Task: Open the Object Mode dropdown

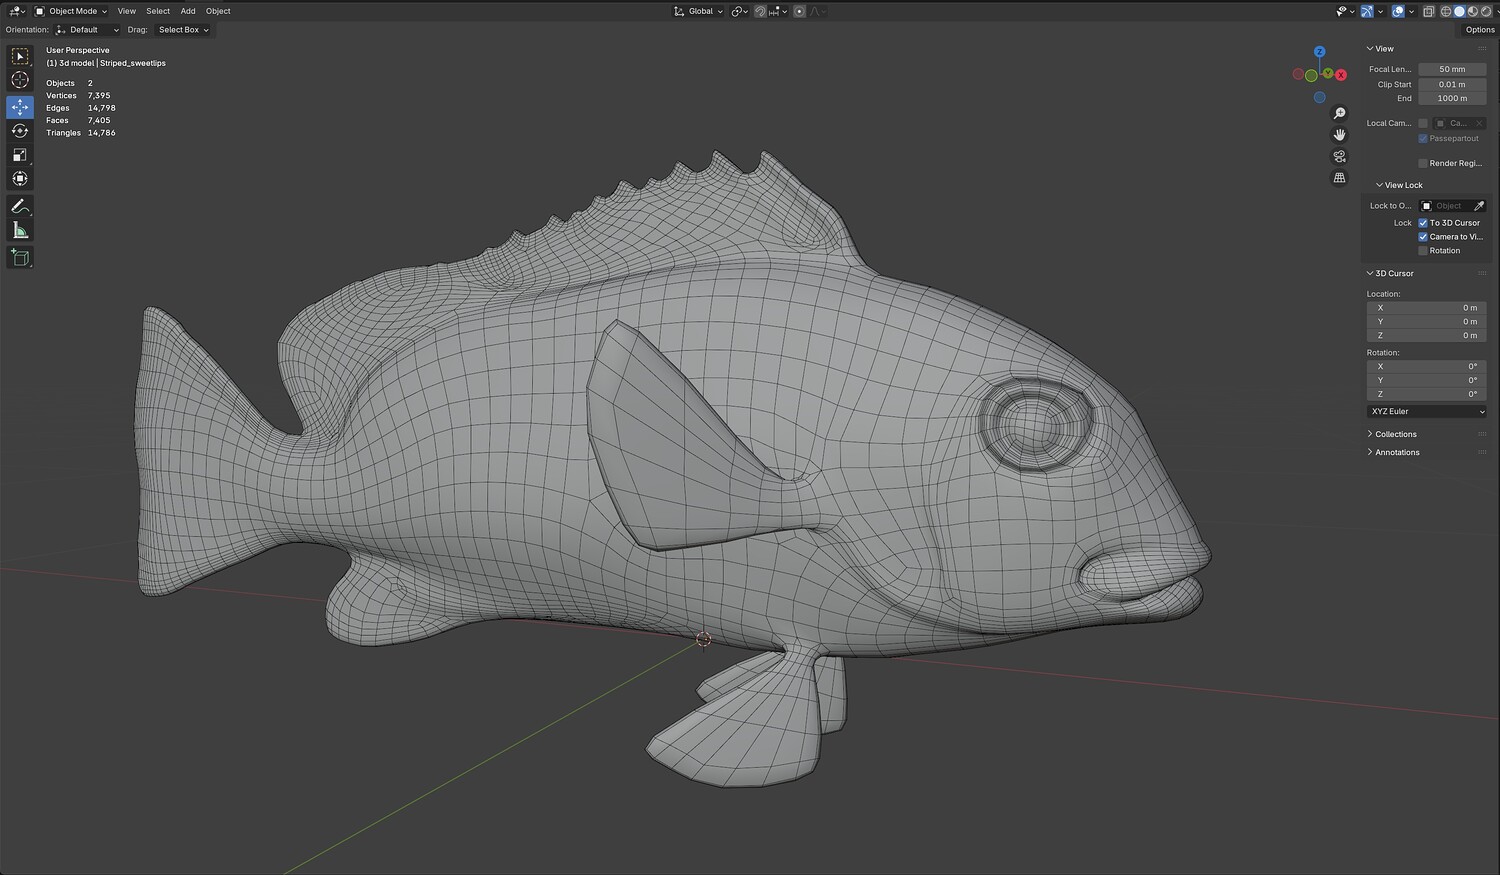Action: (71, 11)
